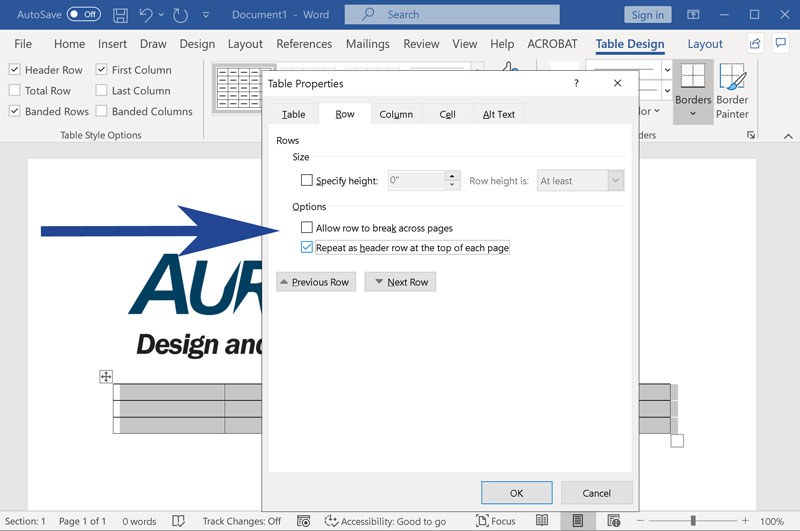Collapse the ribbon
This screenshot has width=800, height=531.
pos(788,136)
